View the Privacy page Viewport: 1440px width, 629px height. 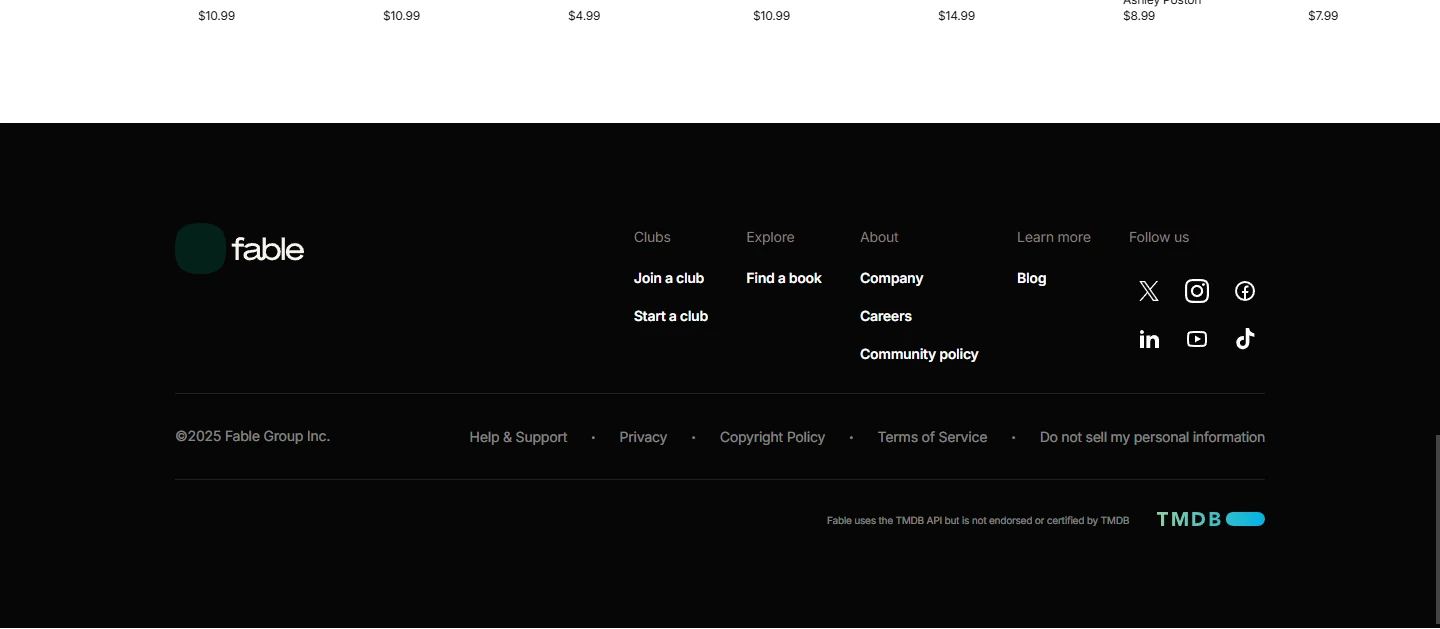coord(643,437)
